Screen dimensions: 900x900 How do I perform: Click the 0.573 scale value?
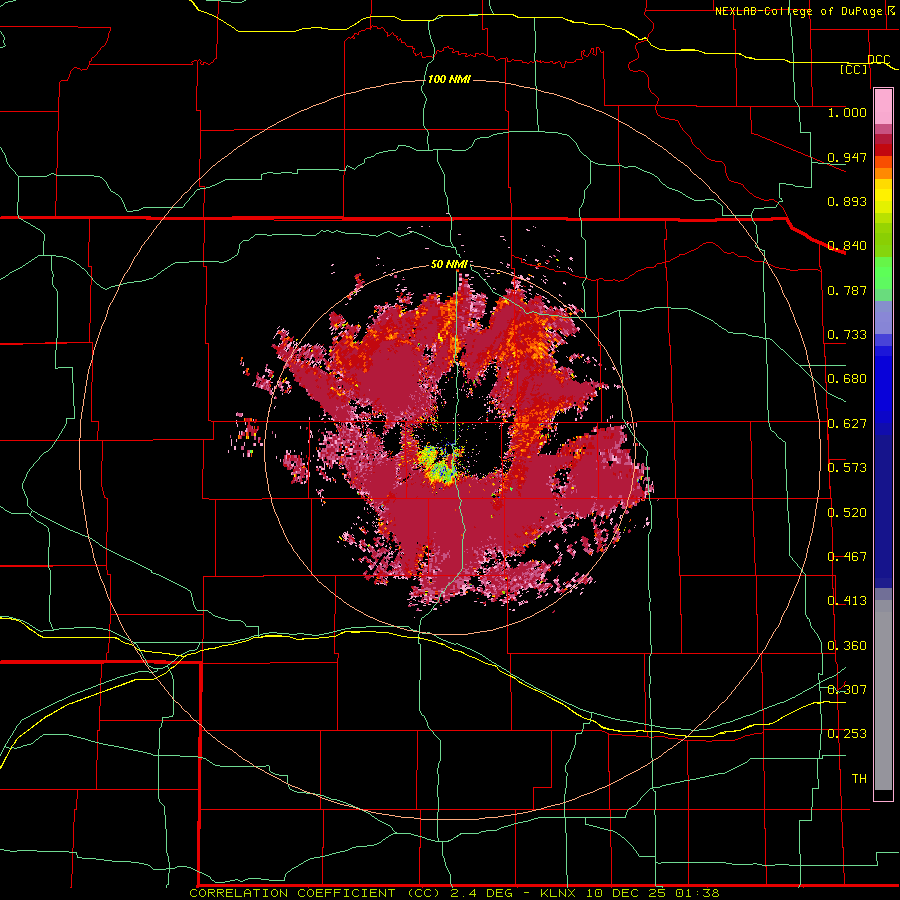click(847, 468)
